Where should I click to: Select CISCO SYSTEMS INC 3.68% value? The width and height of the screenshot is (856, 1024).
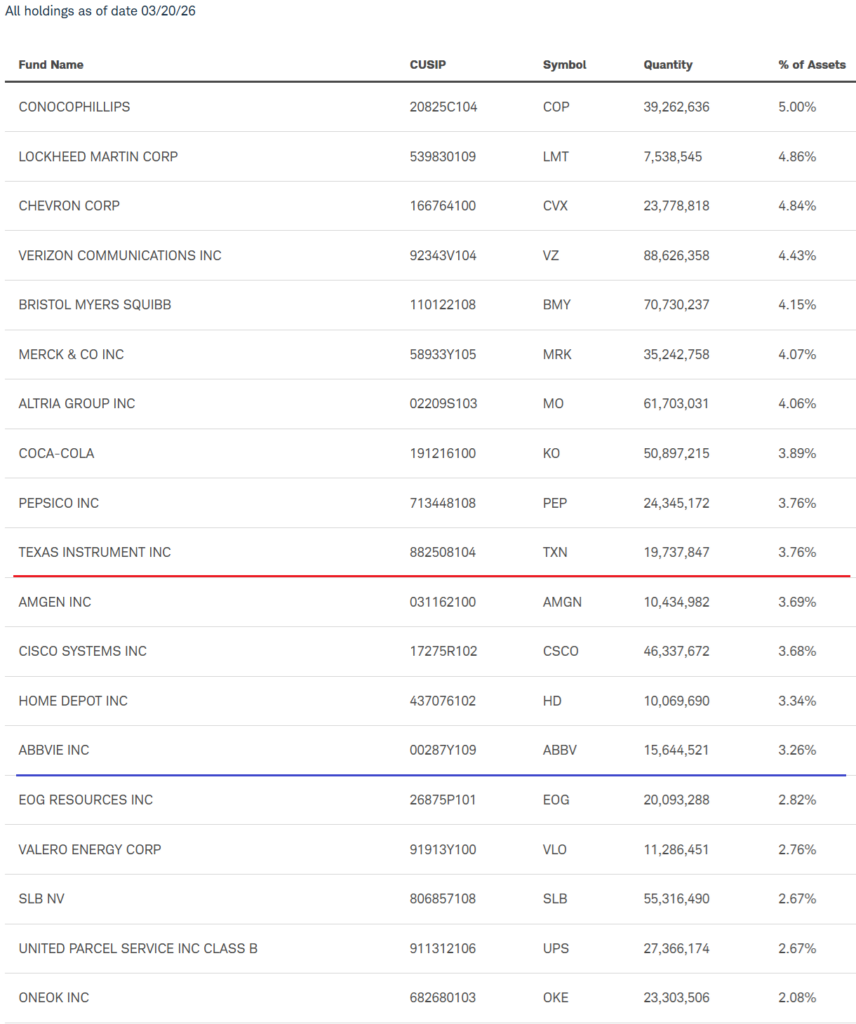click(797, 651)
